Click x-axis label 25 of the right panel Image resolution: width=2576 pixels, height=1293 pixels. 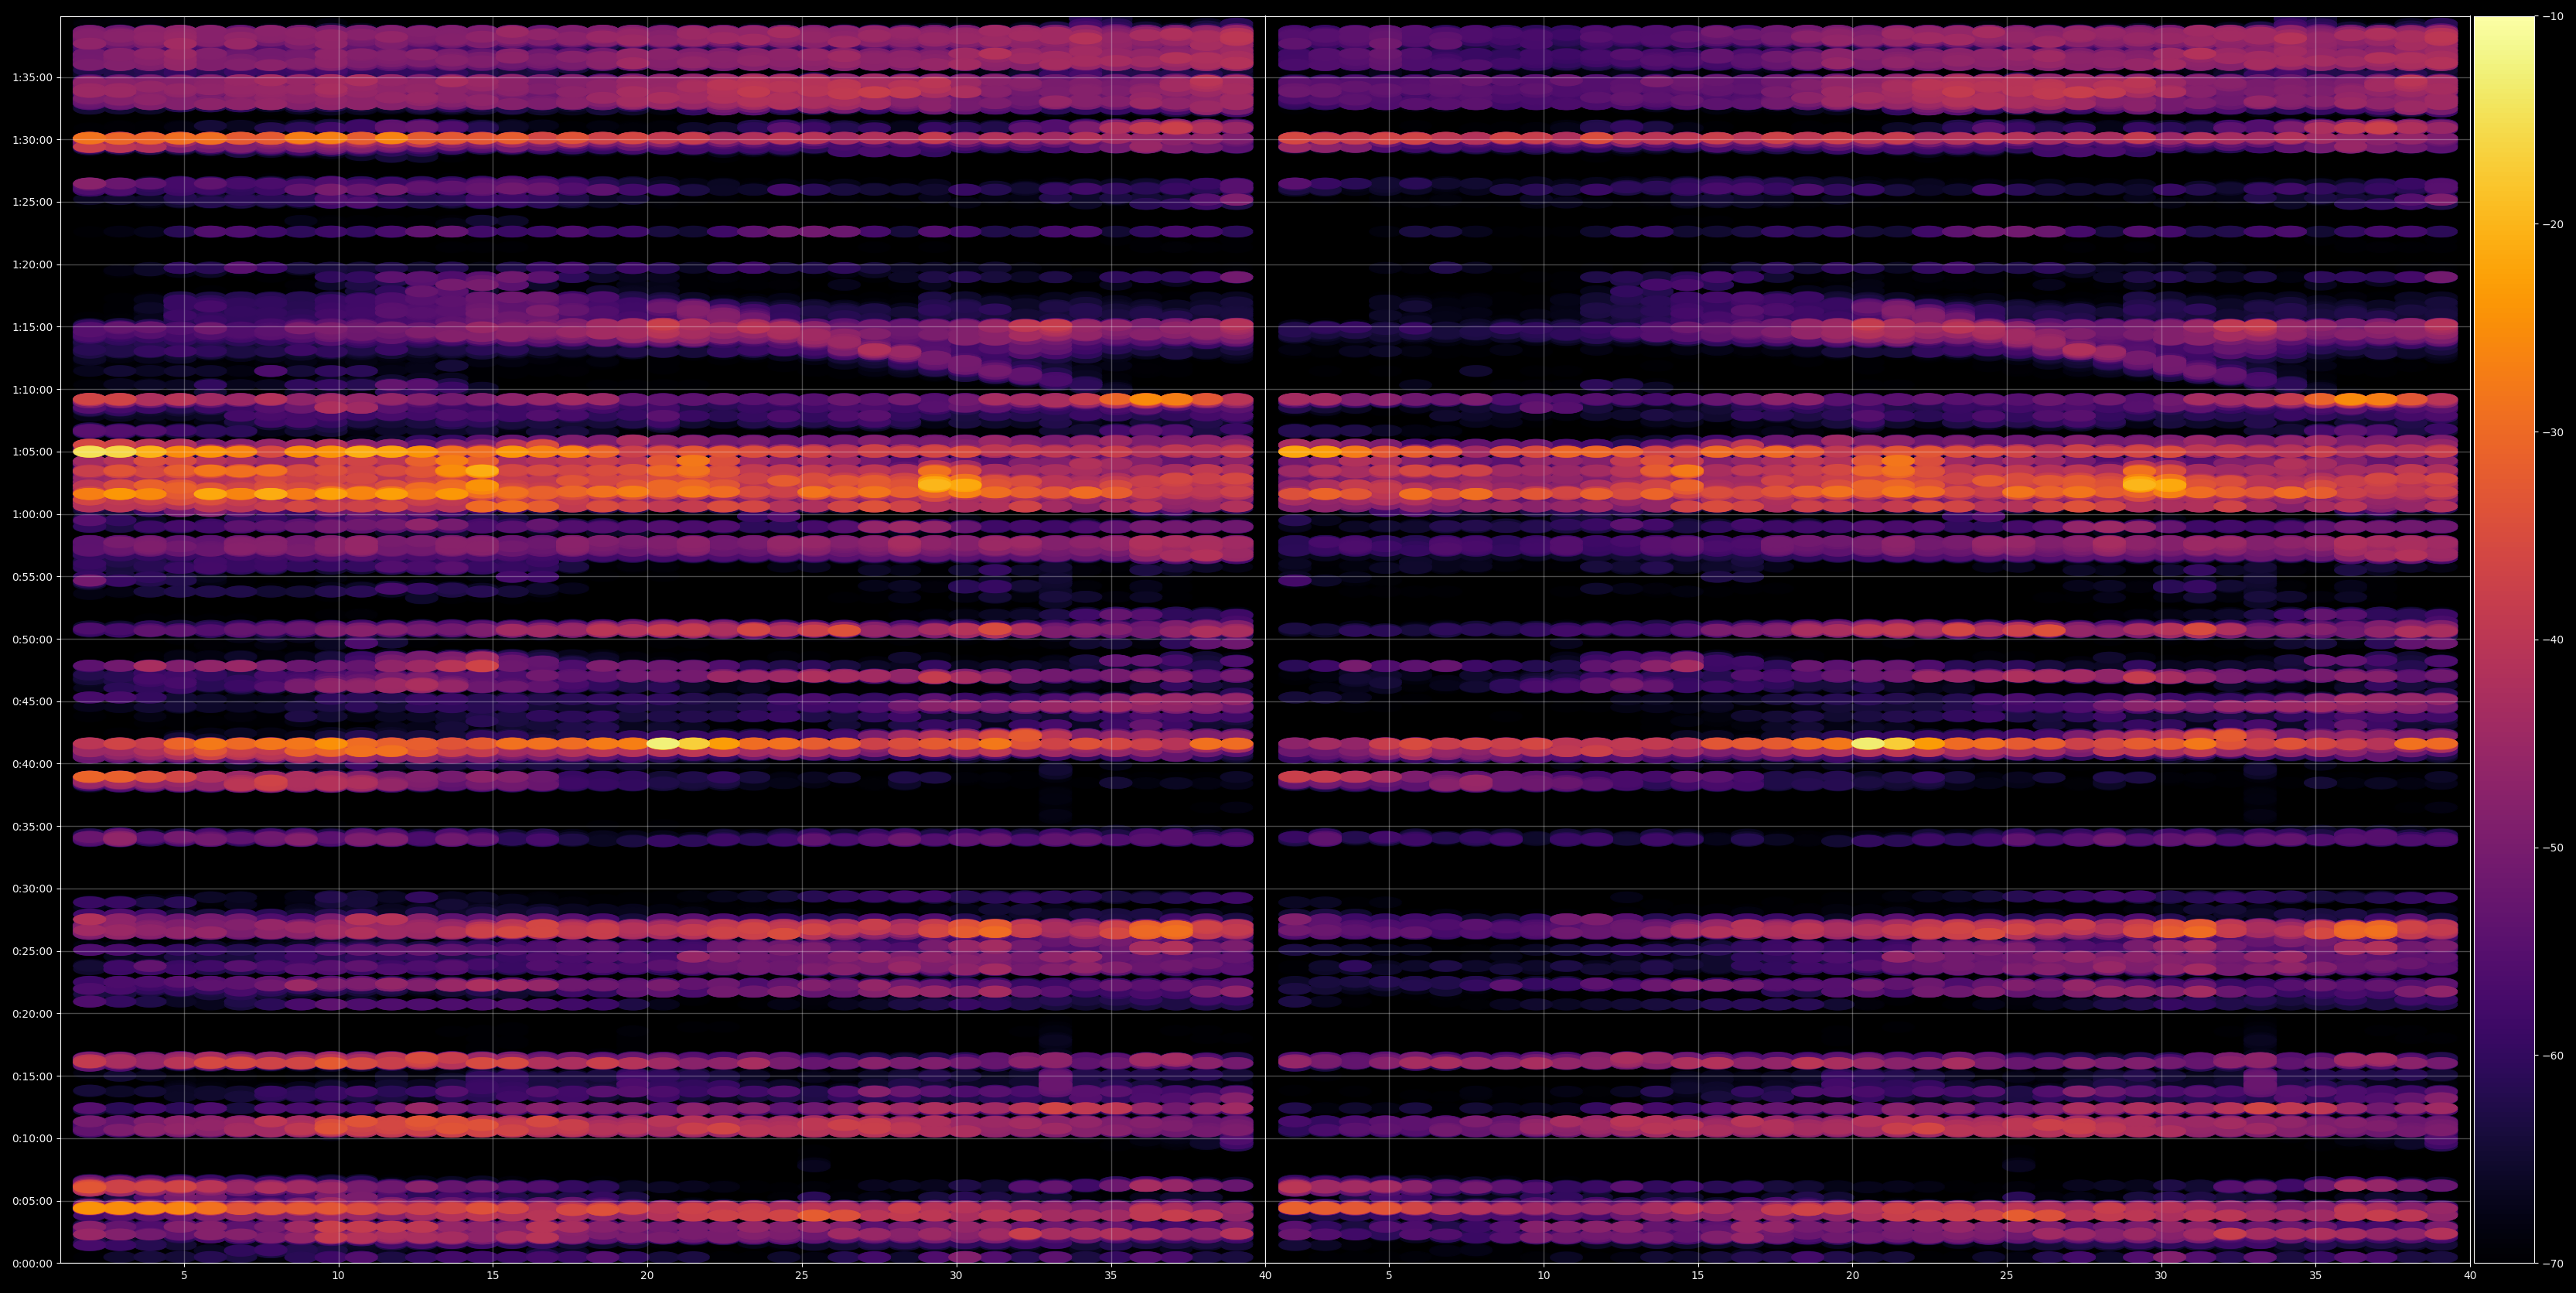2007,1276
